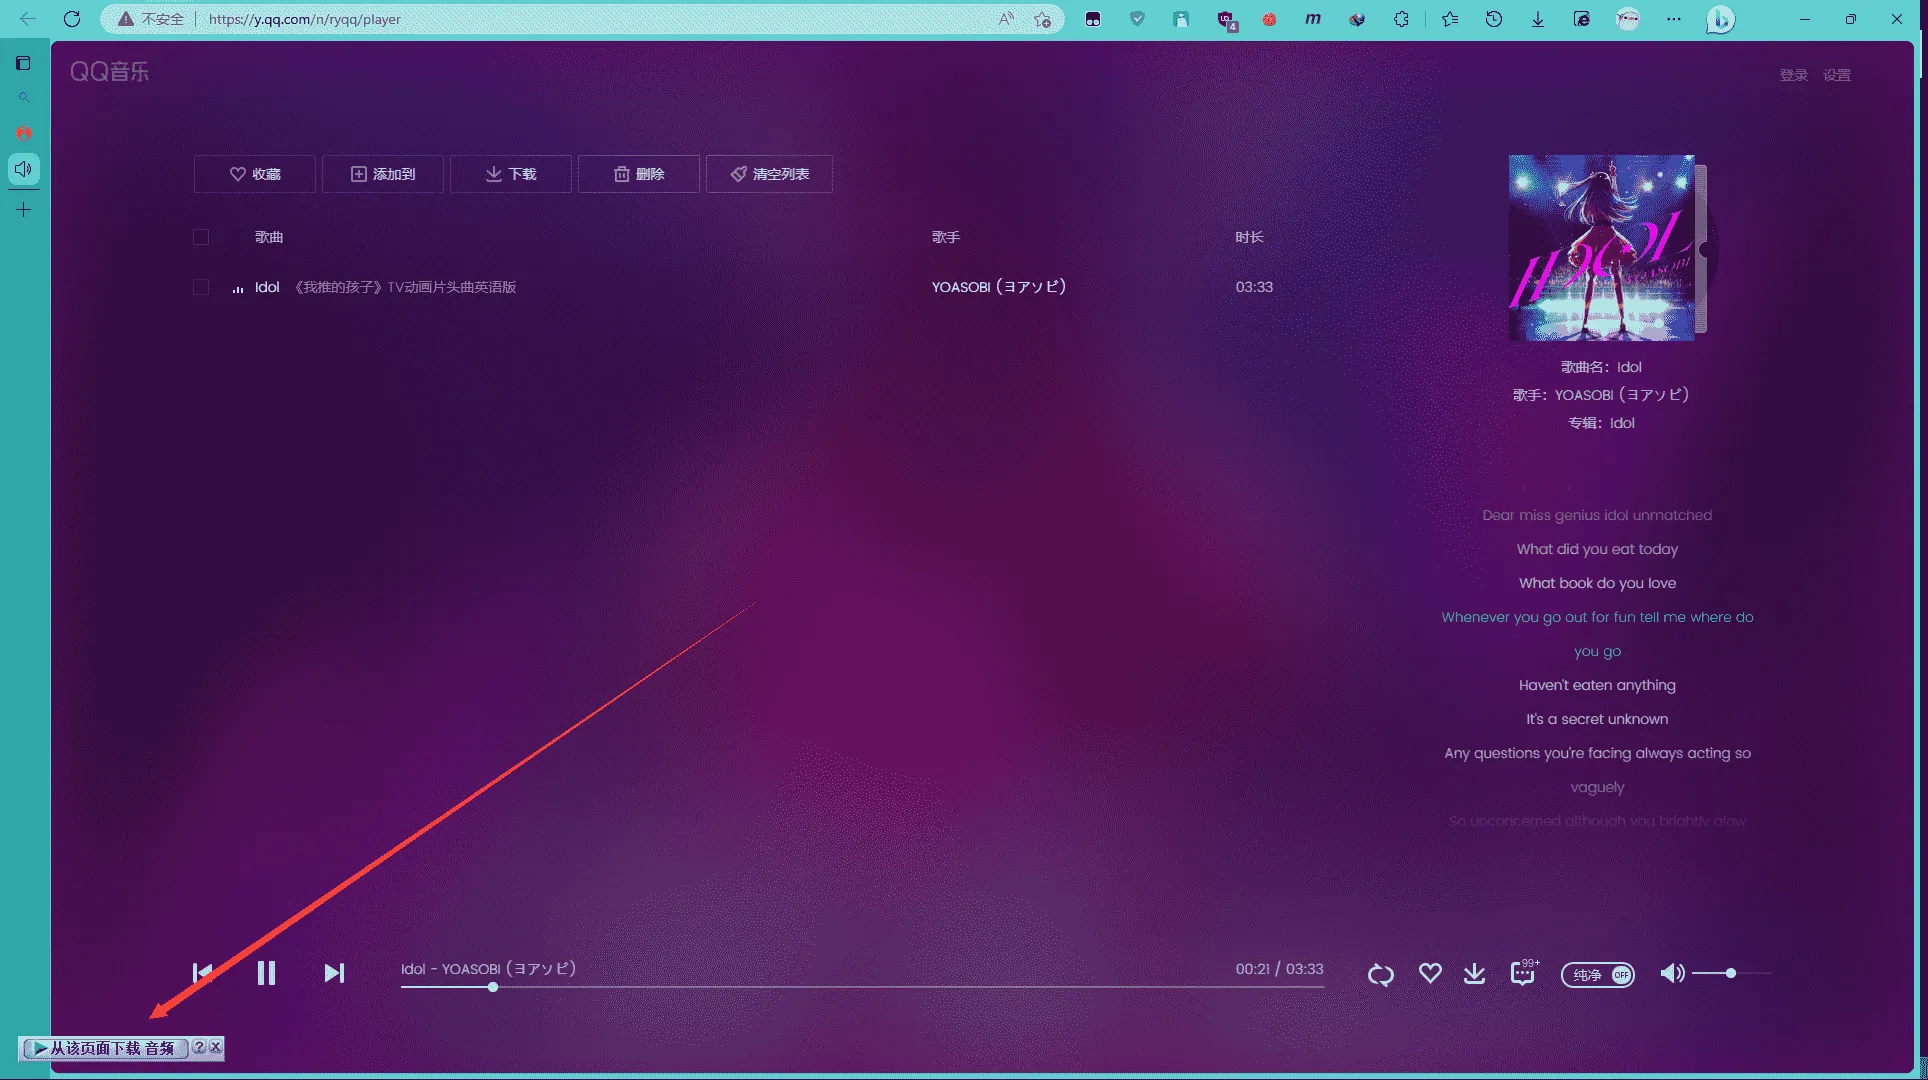Open the 设置 menu

coord(1836,75)
